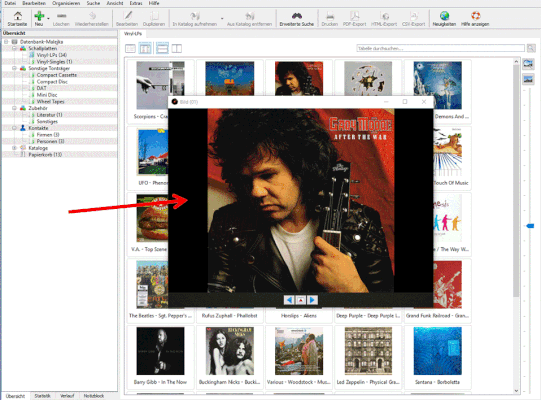Select Various - Woodstock album cover
Screen dimensions: 541x400
(x=299, y=351)
